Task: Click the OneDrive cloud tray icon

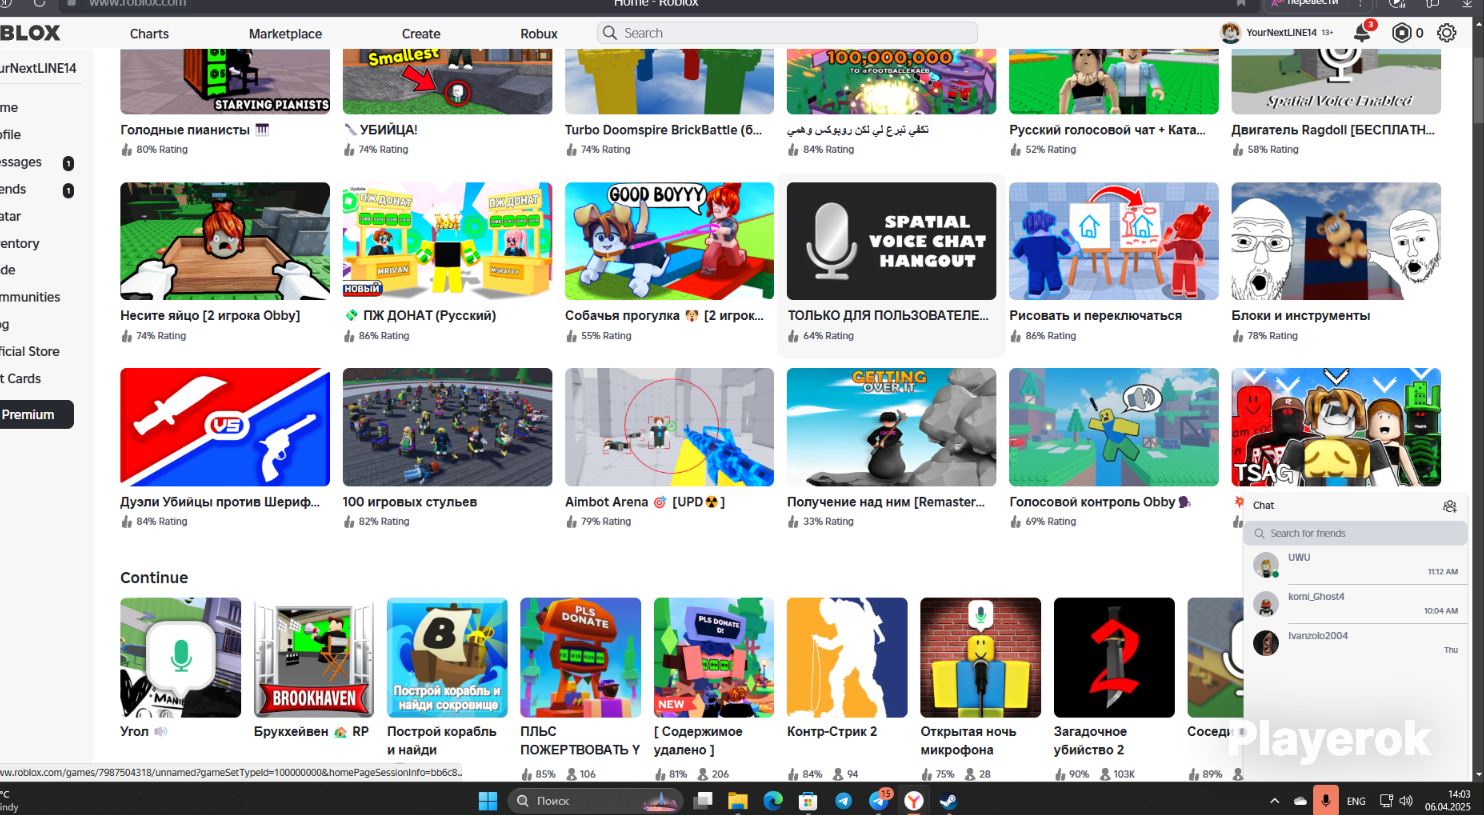Action: (1300, 801)
